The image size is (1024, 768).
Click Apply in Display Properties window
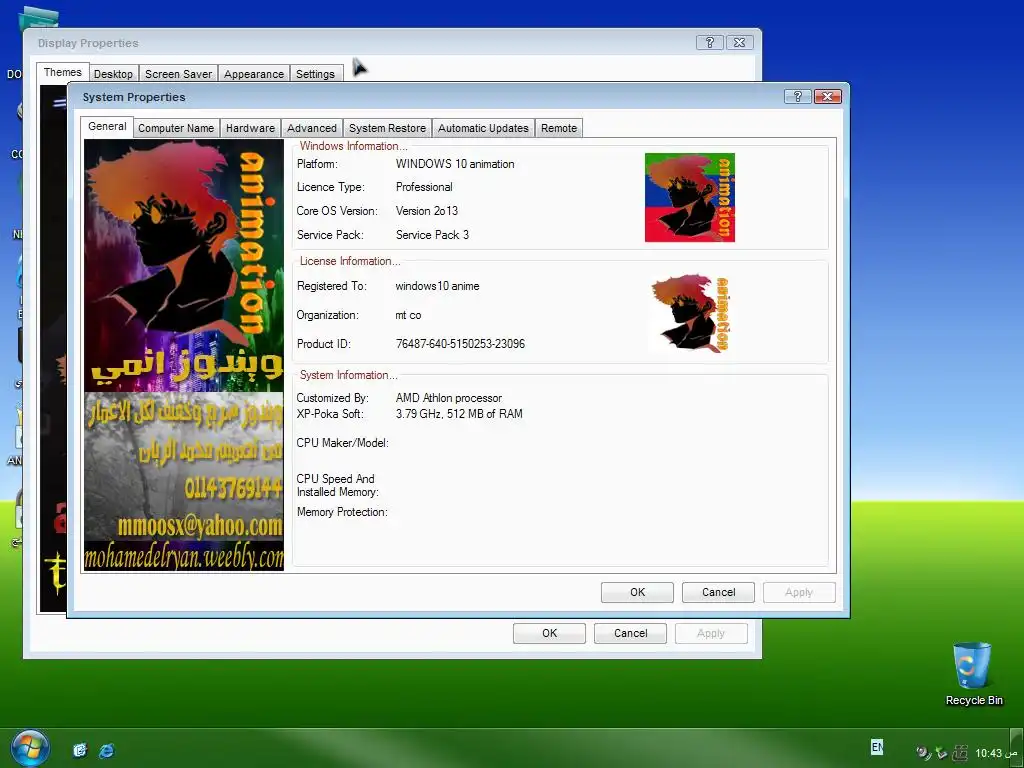(711, 633)
